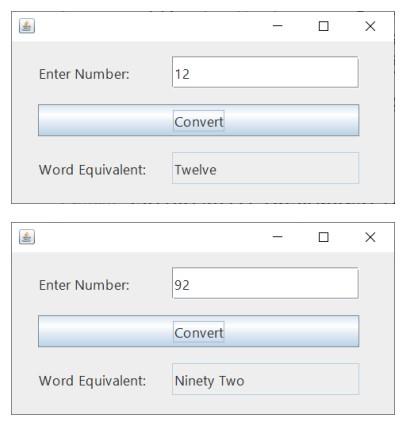Maximize the top window
405x425 pixels.
click(323, 26)
